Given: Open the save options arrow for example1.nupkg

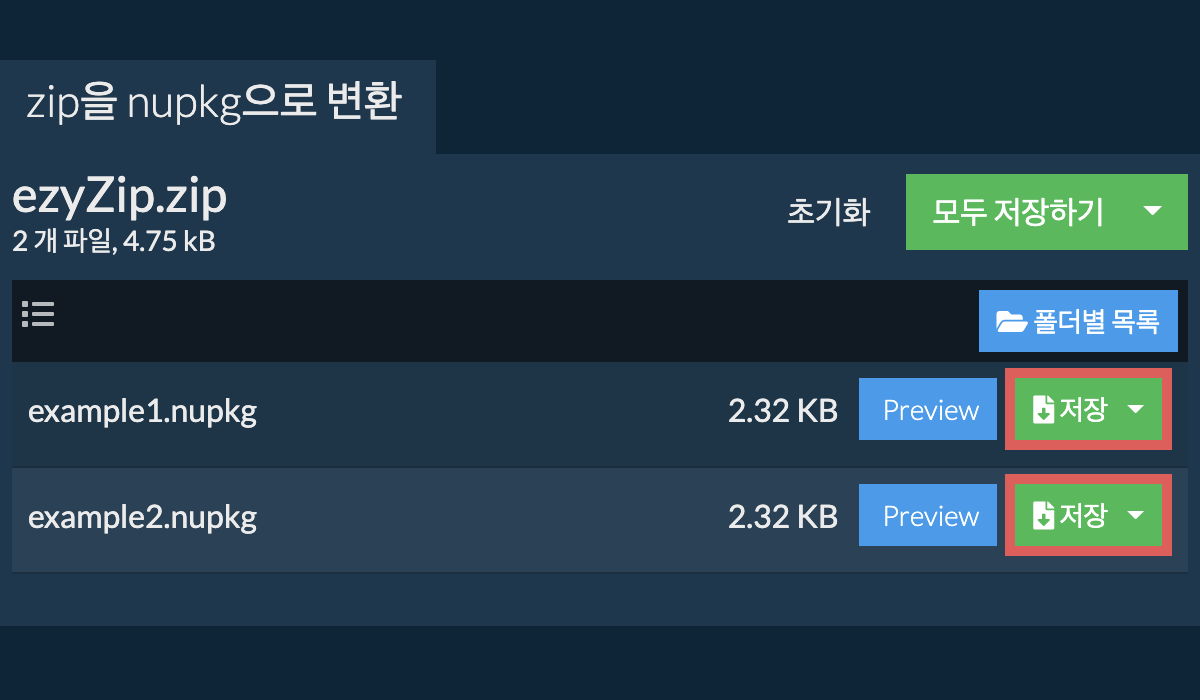Looking at the screenshot, I should click(1135, 410).
